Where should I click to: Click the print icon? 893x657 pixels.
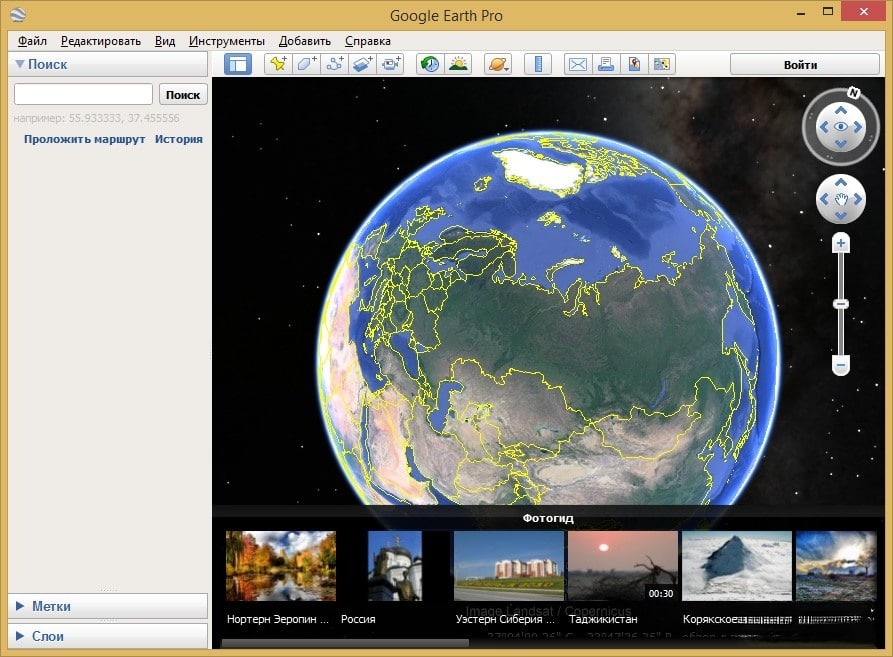click(x=605, y=64)
